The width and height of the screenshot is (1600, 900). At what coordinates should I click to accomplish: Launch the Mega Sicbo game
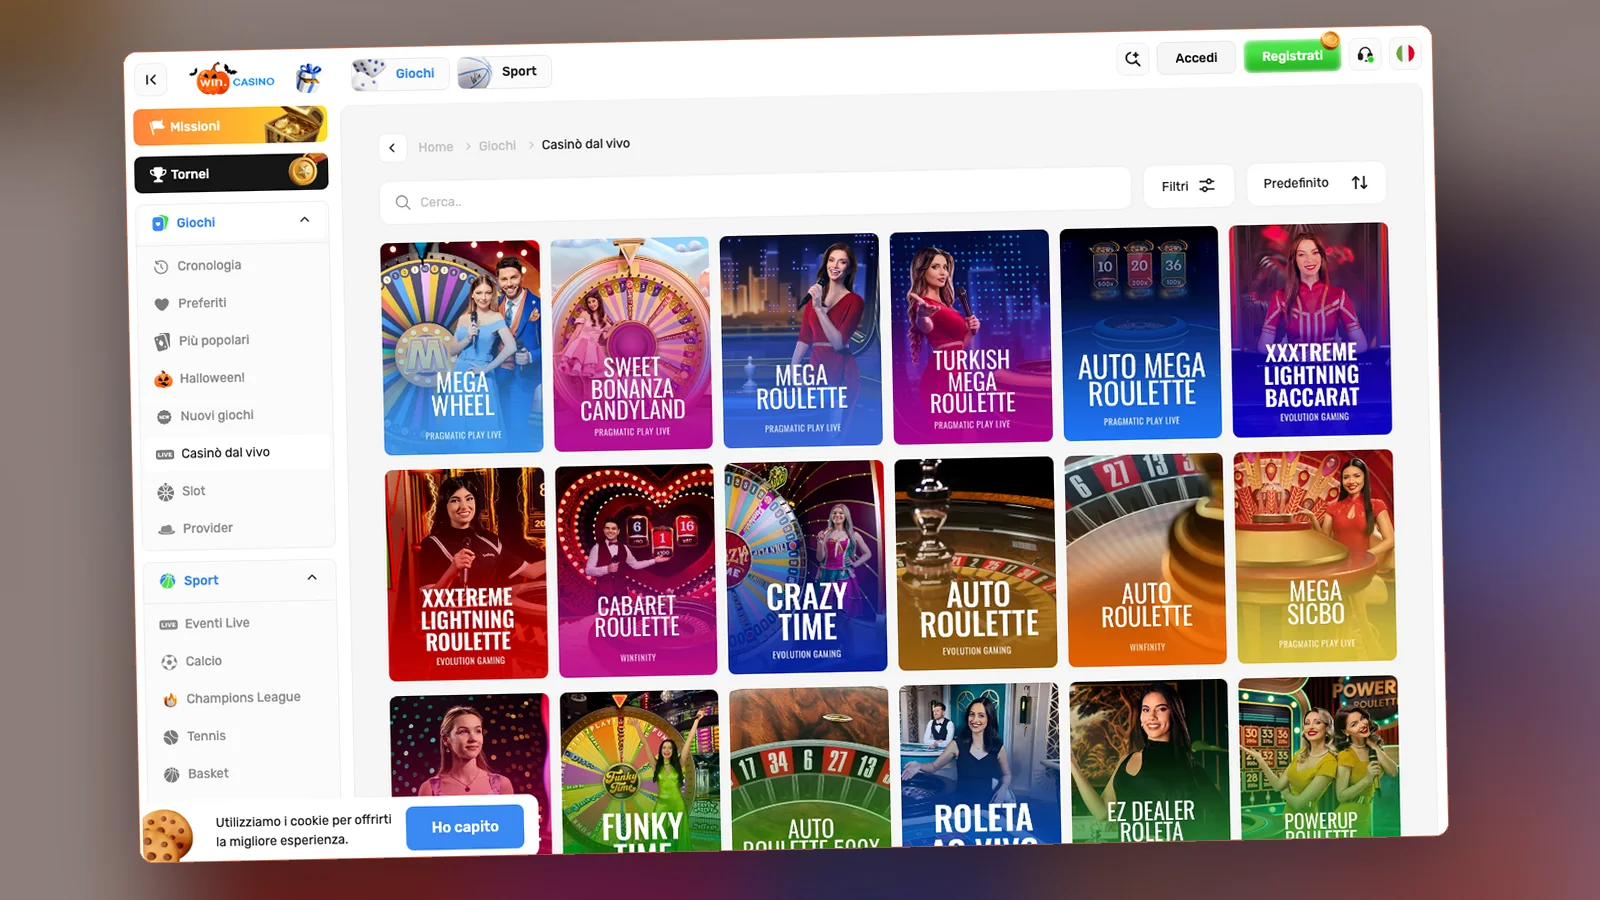tap(1315, 557)
